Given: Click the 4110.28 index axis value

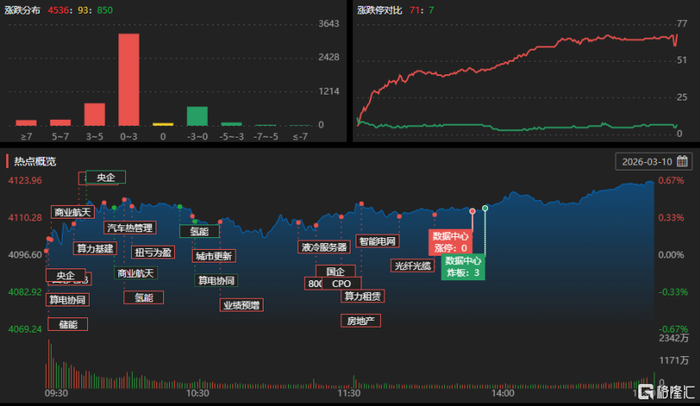Looking at the screenshot, I should [25, 218].
